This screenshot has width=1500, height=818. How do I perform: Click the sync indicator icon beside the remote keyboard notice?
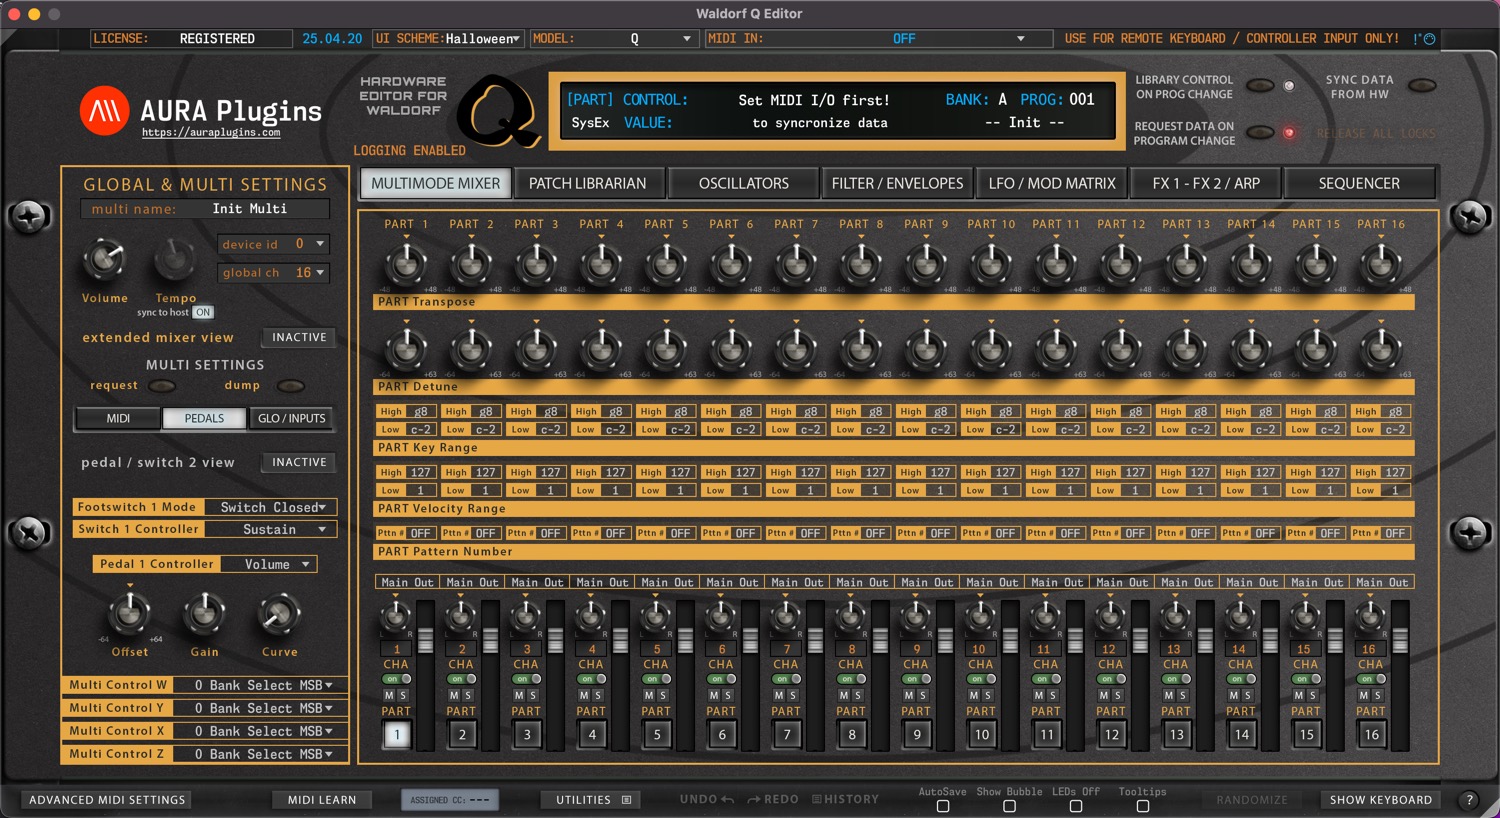tap(1429, 39)
